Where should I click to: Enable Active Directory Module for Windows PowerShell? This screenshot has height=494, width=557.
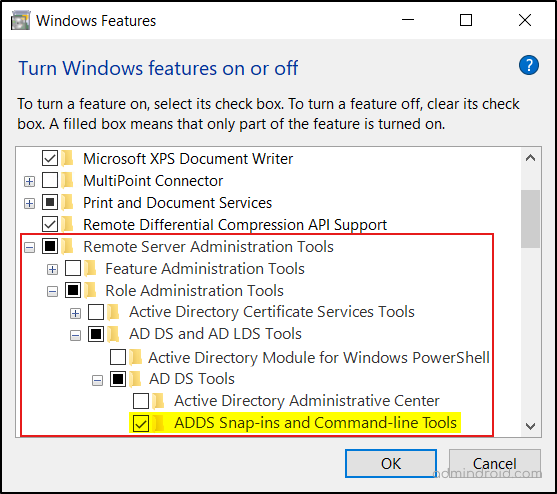[x=118, y=357]
